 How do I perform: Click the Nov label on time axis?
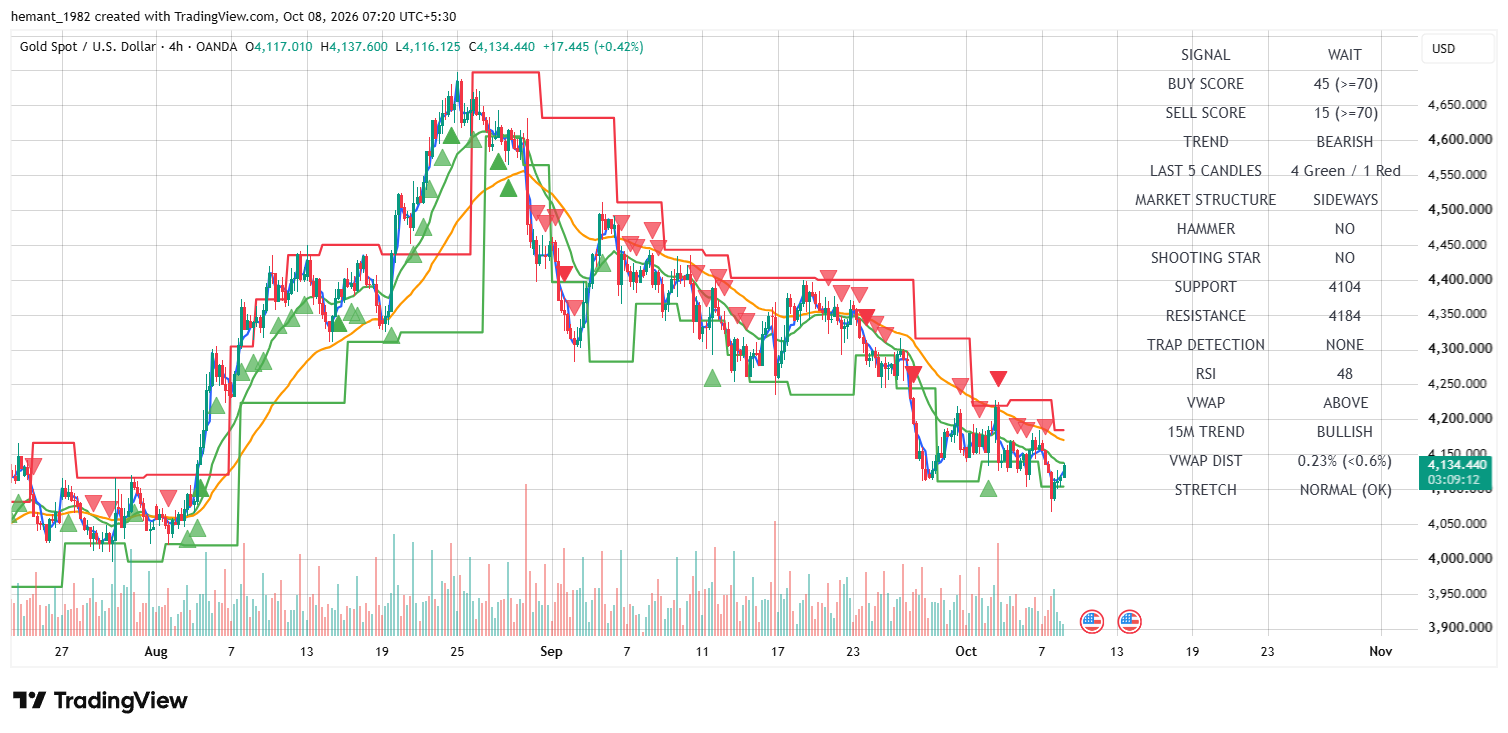1380,651
